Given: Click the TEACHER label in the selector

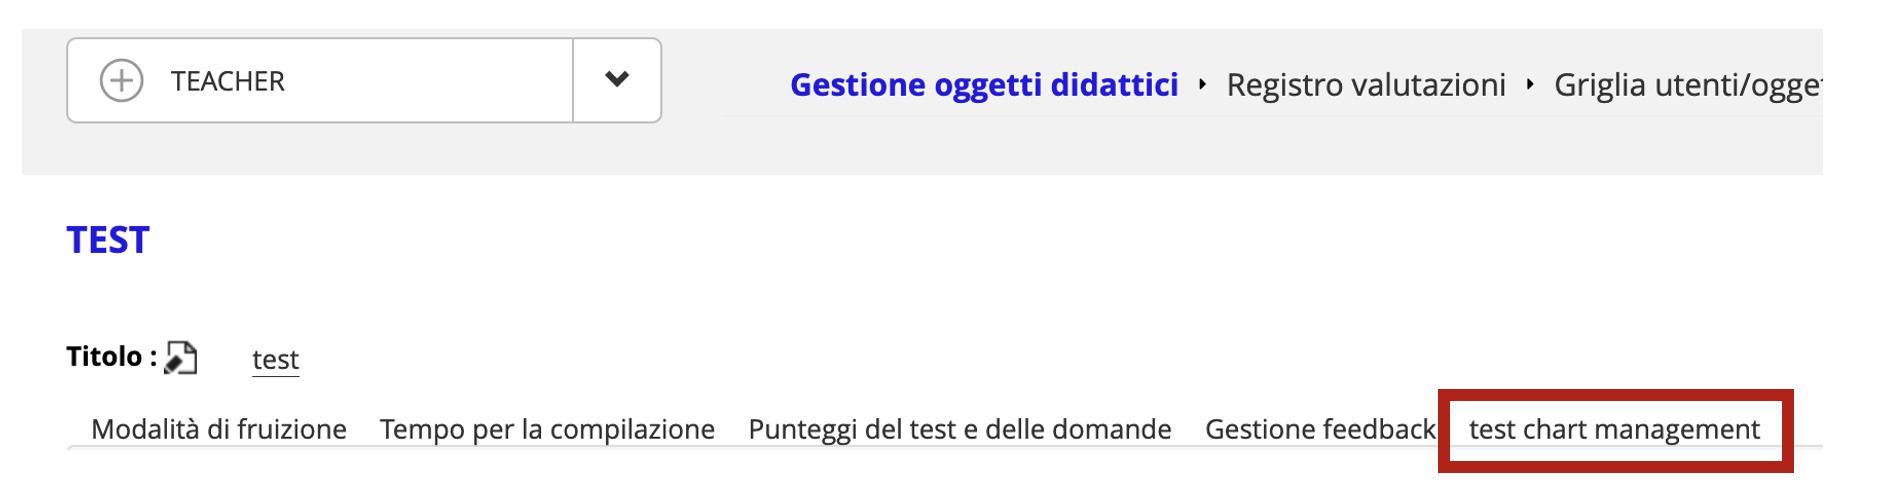Looking at the screenshot, I should [228, 81].
